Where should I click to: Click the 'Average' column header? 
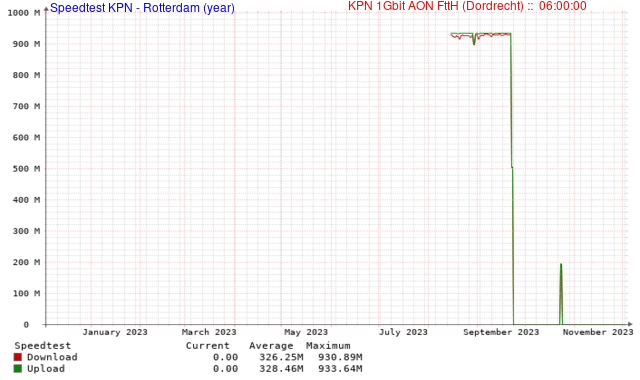[271, 346]
